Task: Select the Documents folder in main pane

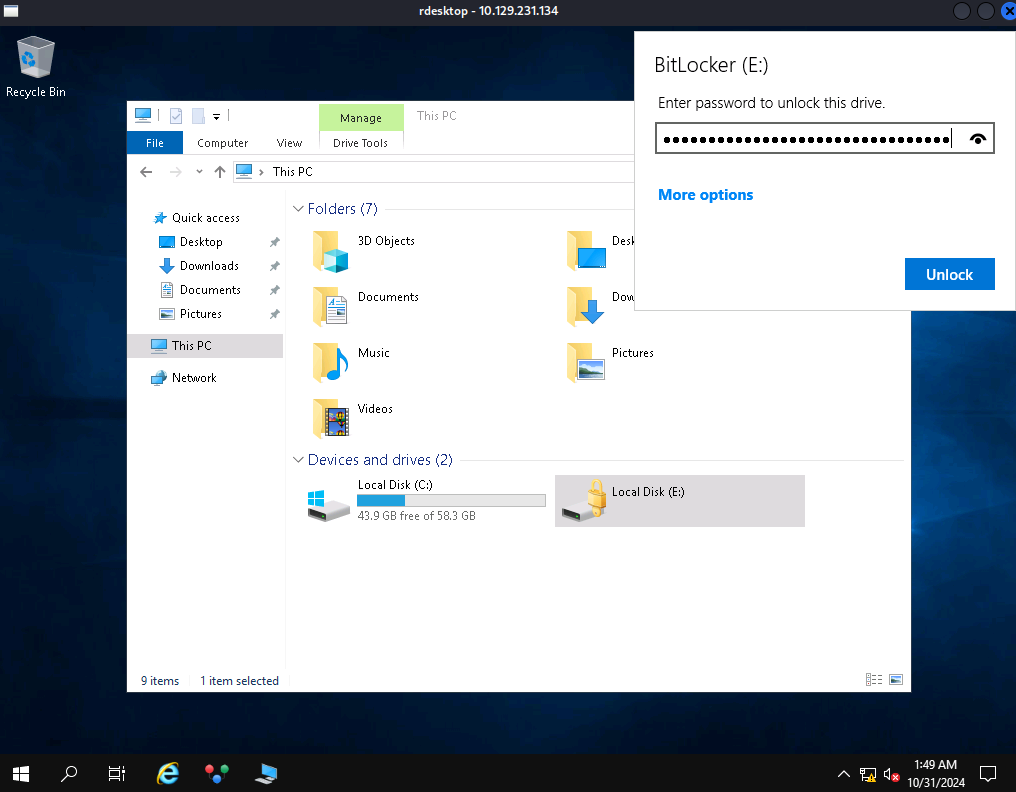Action: coord(366,307)
